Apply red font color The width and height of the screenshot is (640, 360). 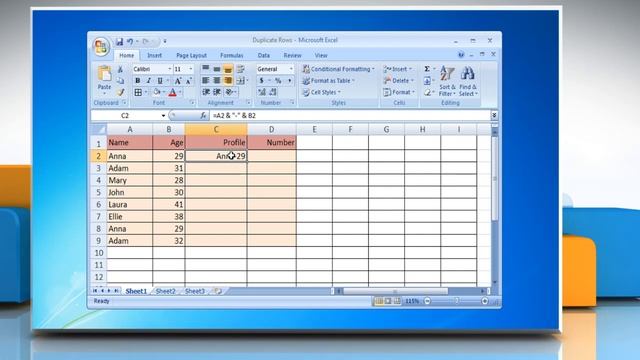click(x=173, y=93)
